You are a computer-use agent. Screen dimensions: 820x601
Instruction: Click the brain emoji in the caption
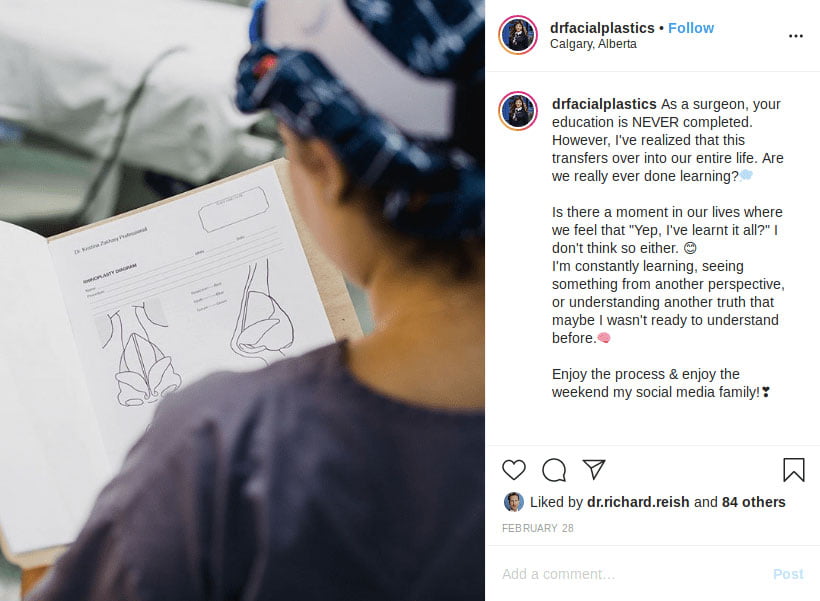[x=603, y=338]
